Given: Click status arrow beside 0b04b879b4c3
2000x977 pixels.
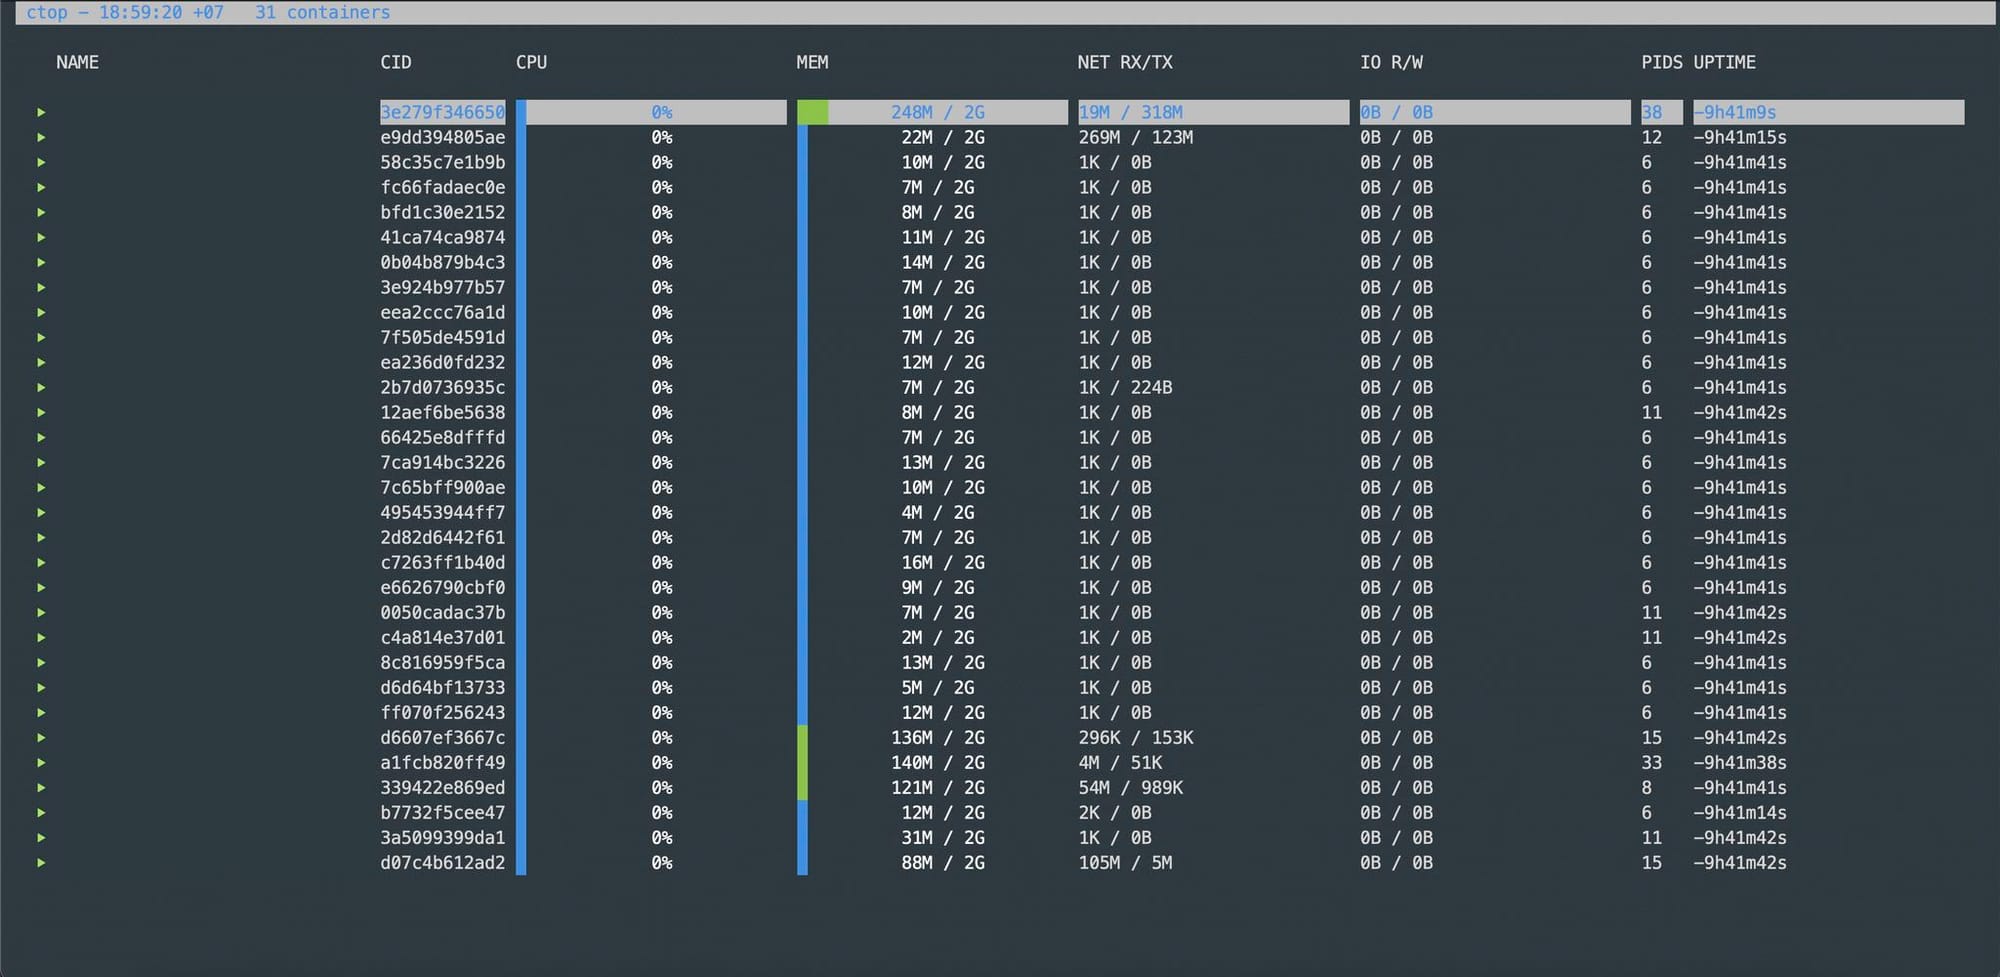Looking at the screenshot, I should click(x=41, y=262).
